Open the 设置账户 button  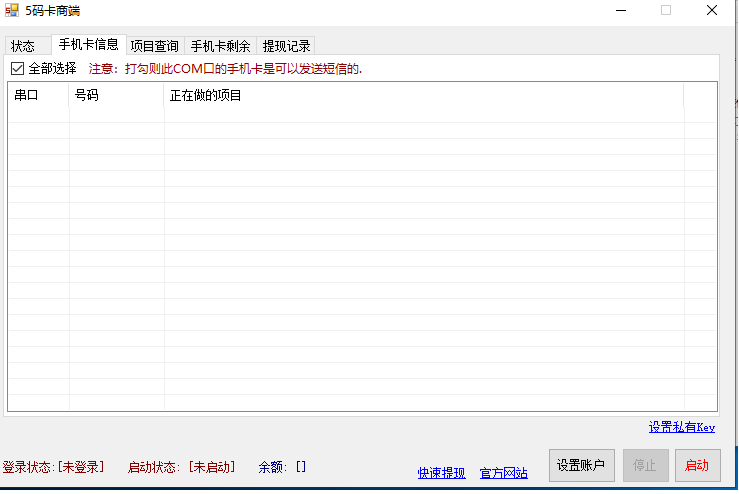tap(582, 465)
